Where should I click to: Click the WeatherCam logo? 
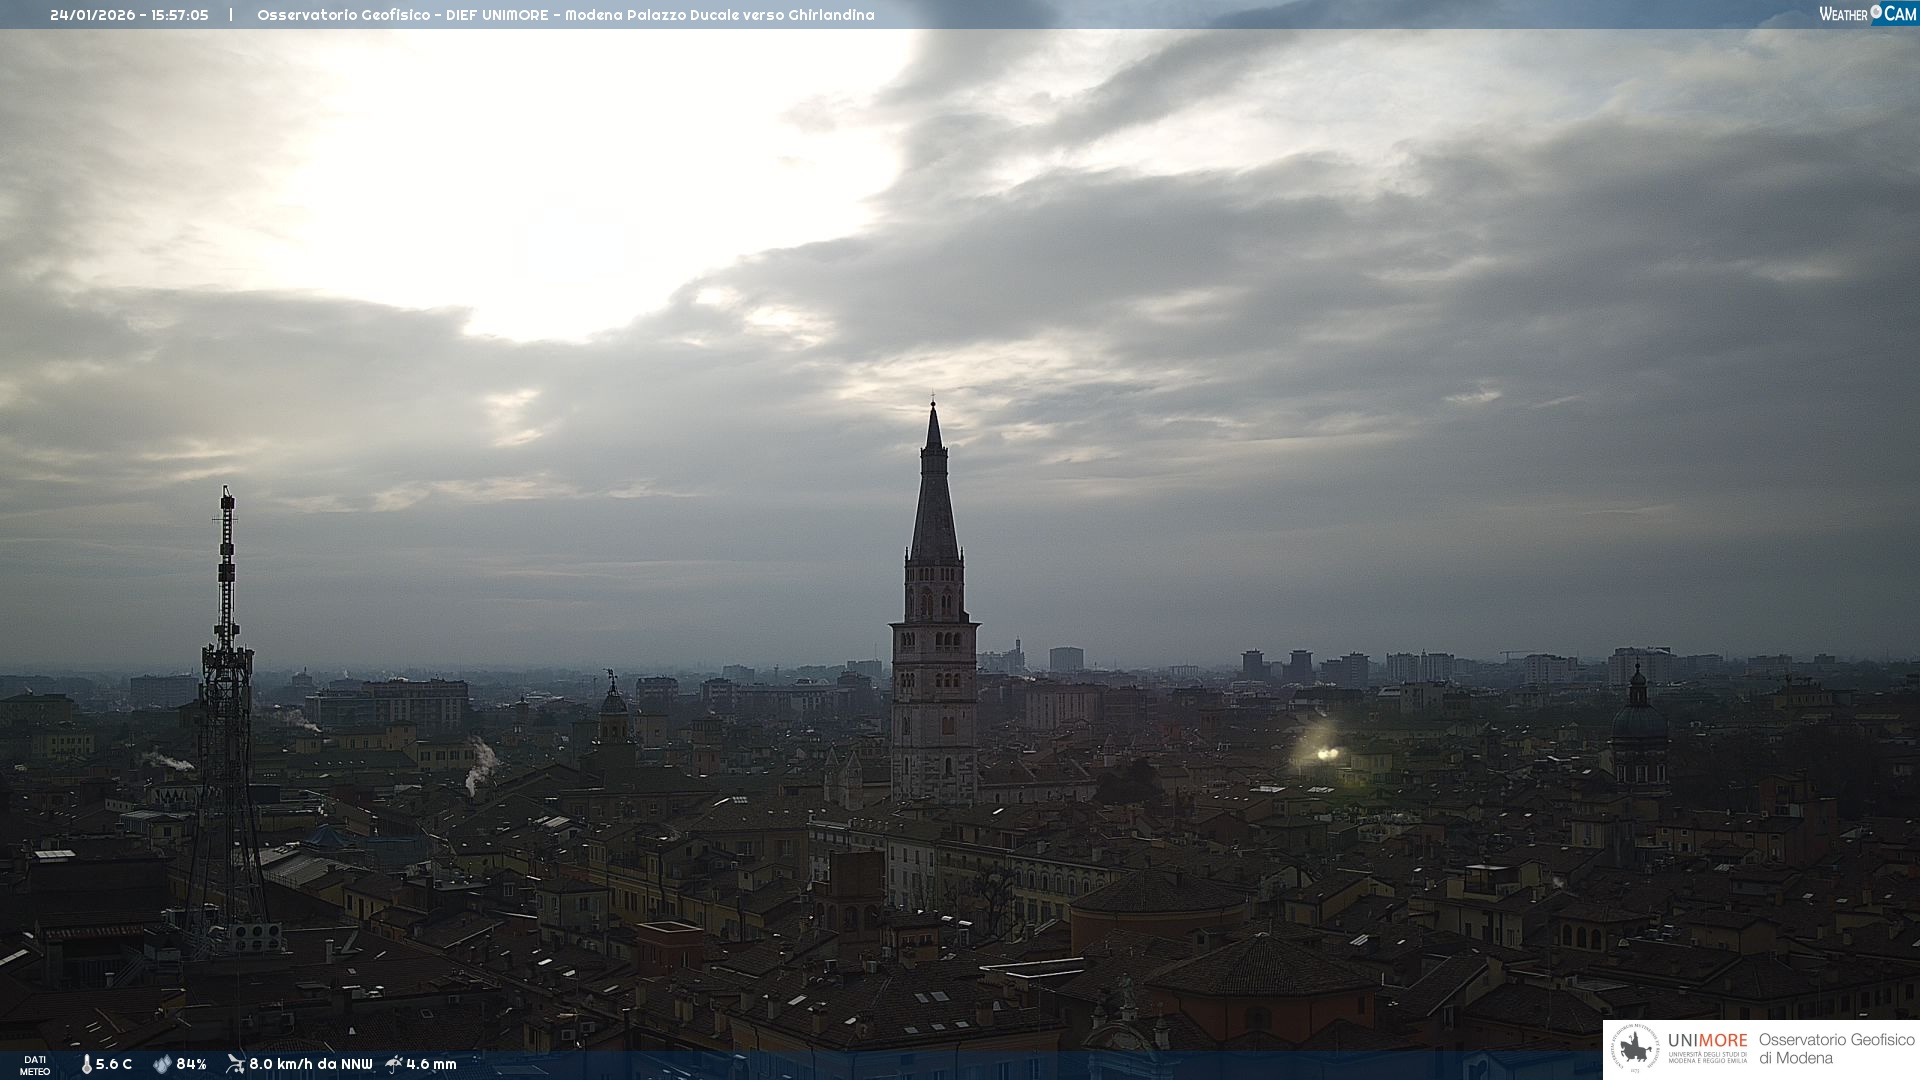(1867, 14)
